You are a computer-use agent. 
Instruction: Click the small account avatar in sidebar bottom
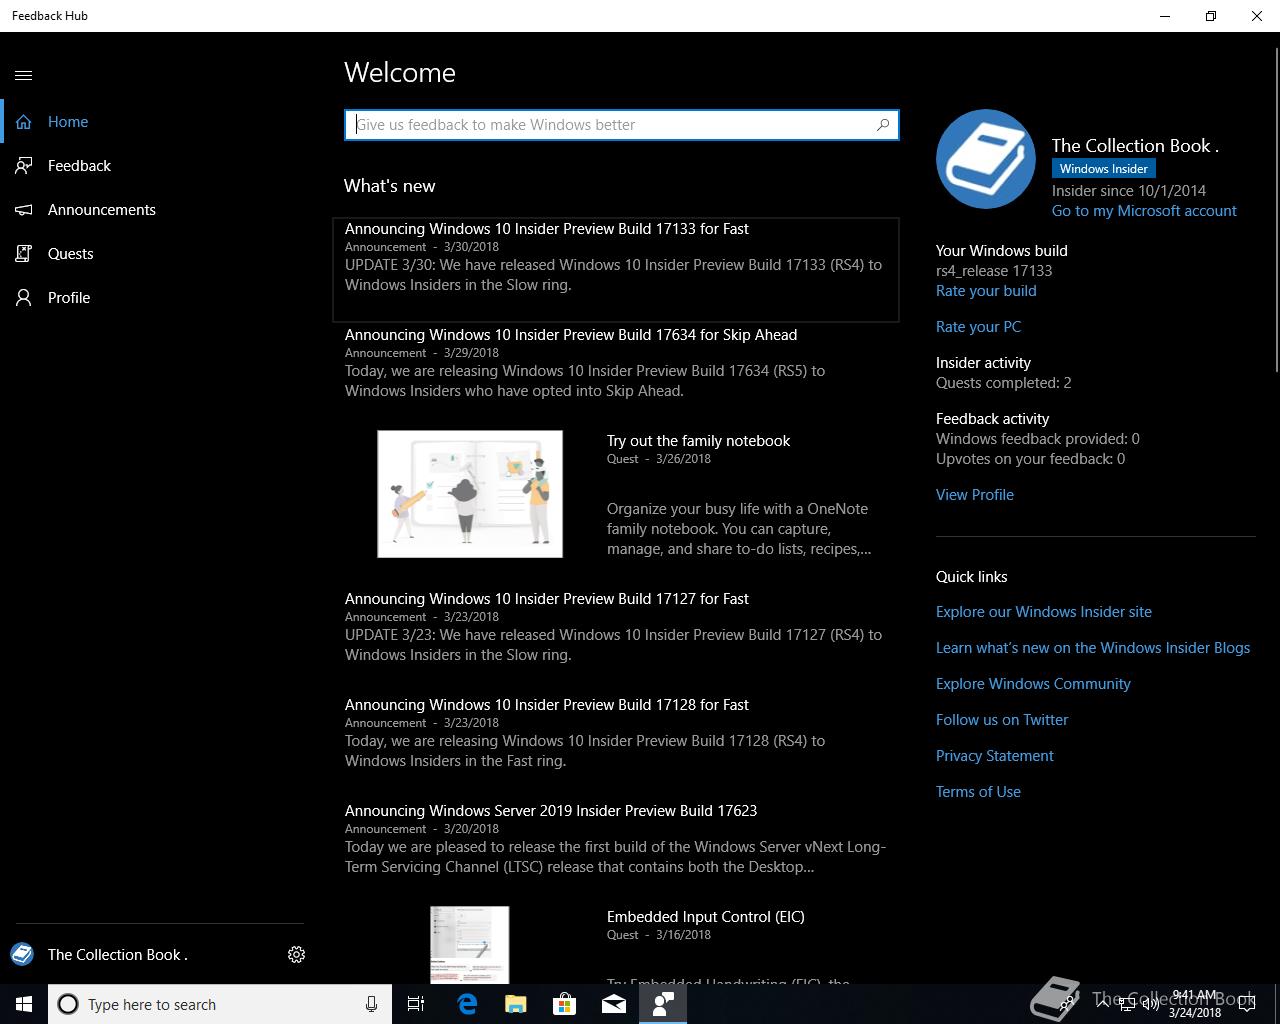point(22,954)
